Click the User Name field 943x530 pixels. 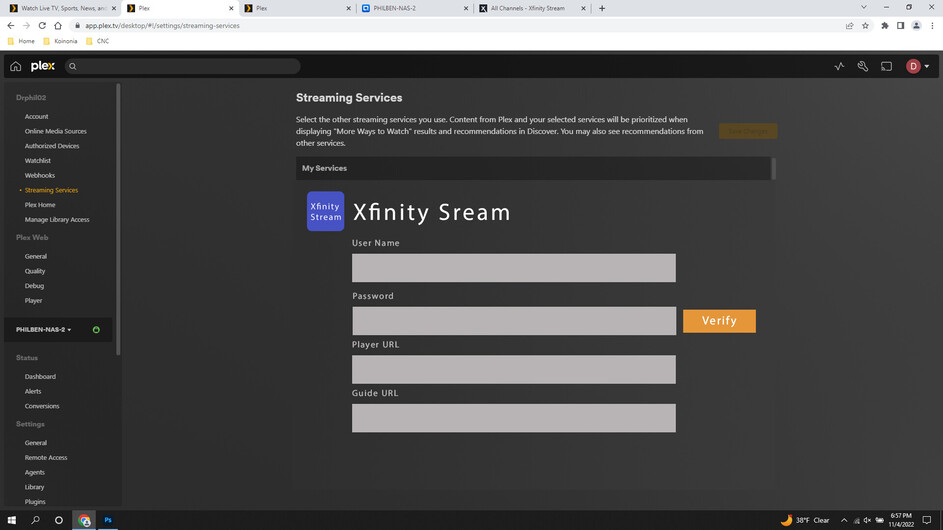(x=514, y=268)
